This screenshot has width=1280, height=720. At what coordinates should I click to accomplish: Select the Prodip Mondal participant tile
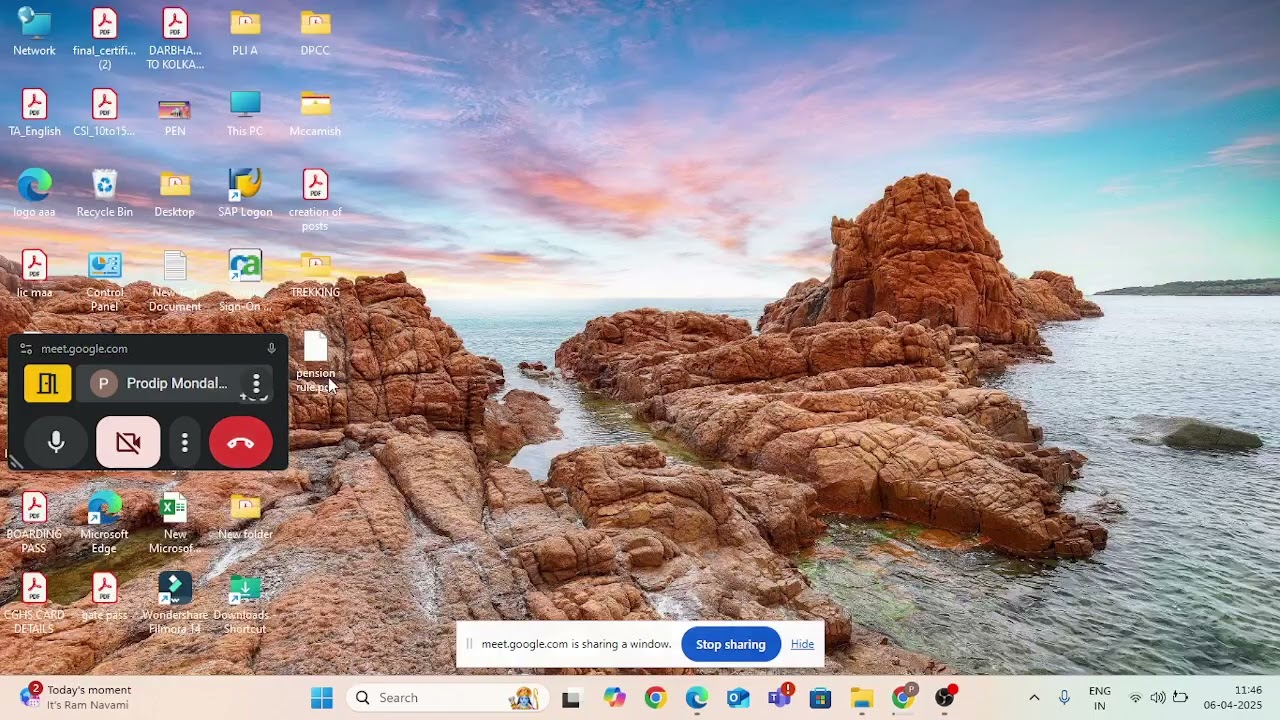175,383
